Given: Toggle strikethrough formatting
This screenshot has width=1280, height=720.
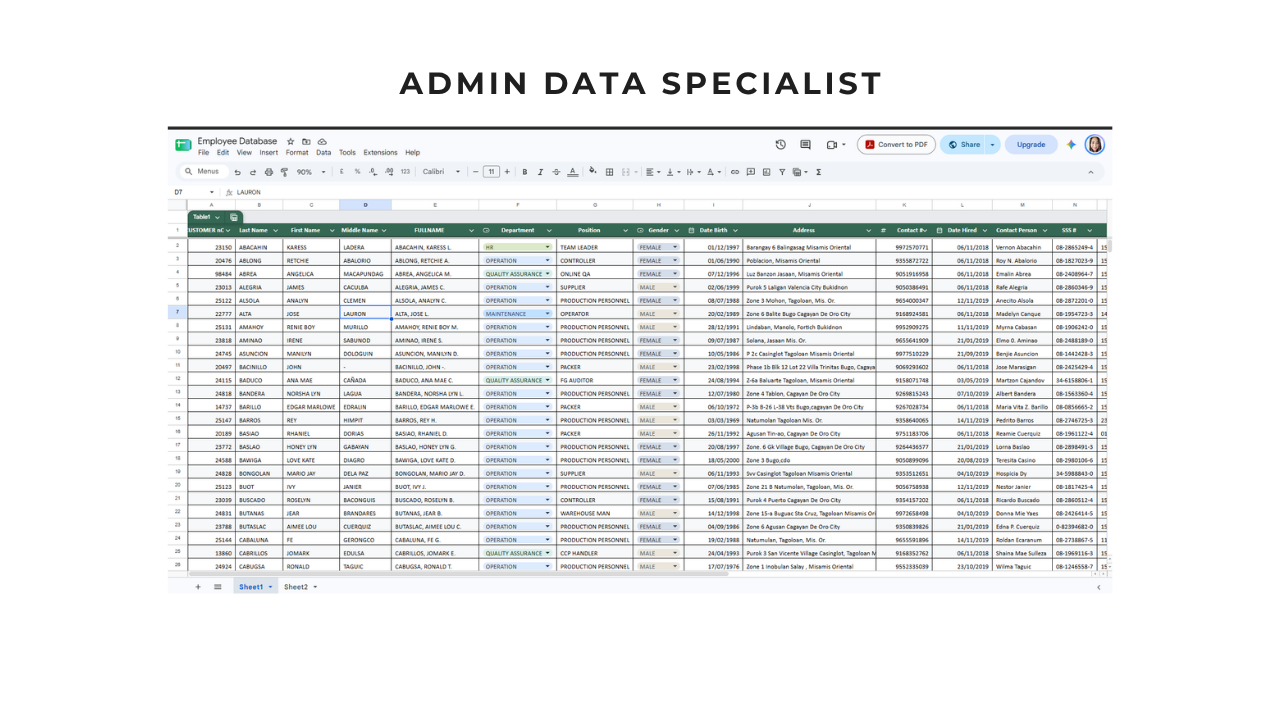Looking at the screenshot, I should (555, 172).
